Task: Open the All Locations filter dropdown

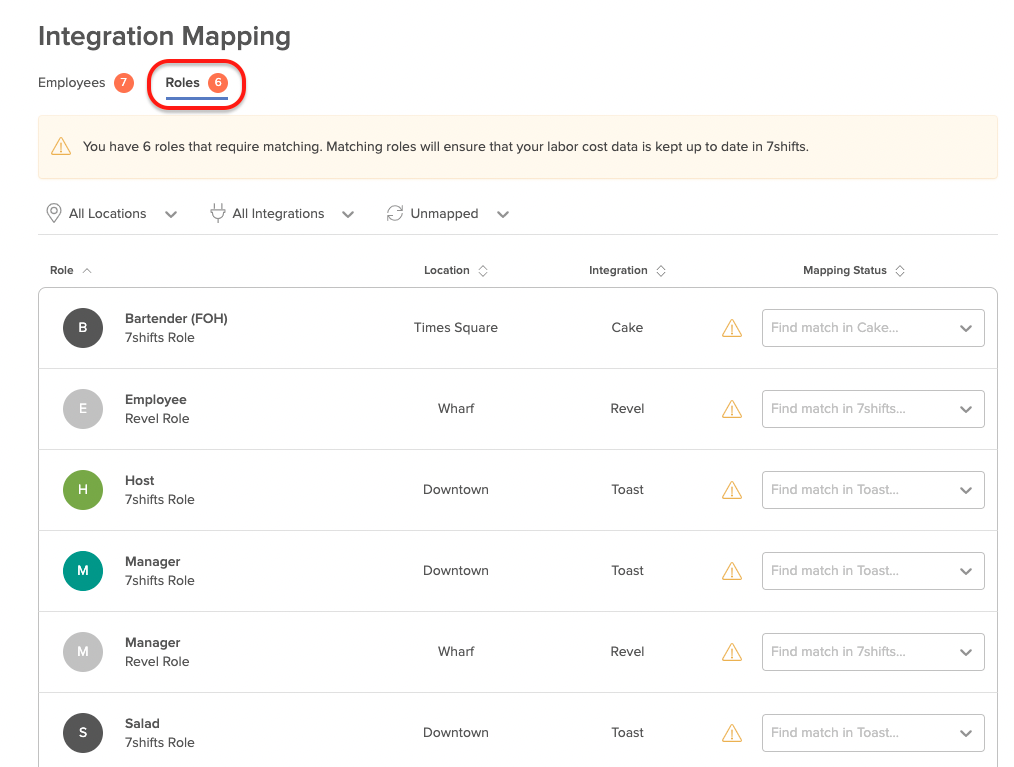Action: (x=112, y=214)
